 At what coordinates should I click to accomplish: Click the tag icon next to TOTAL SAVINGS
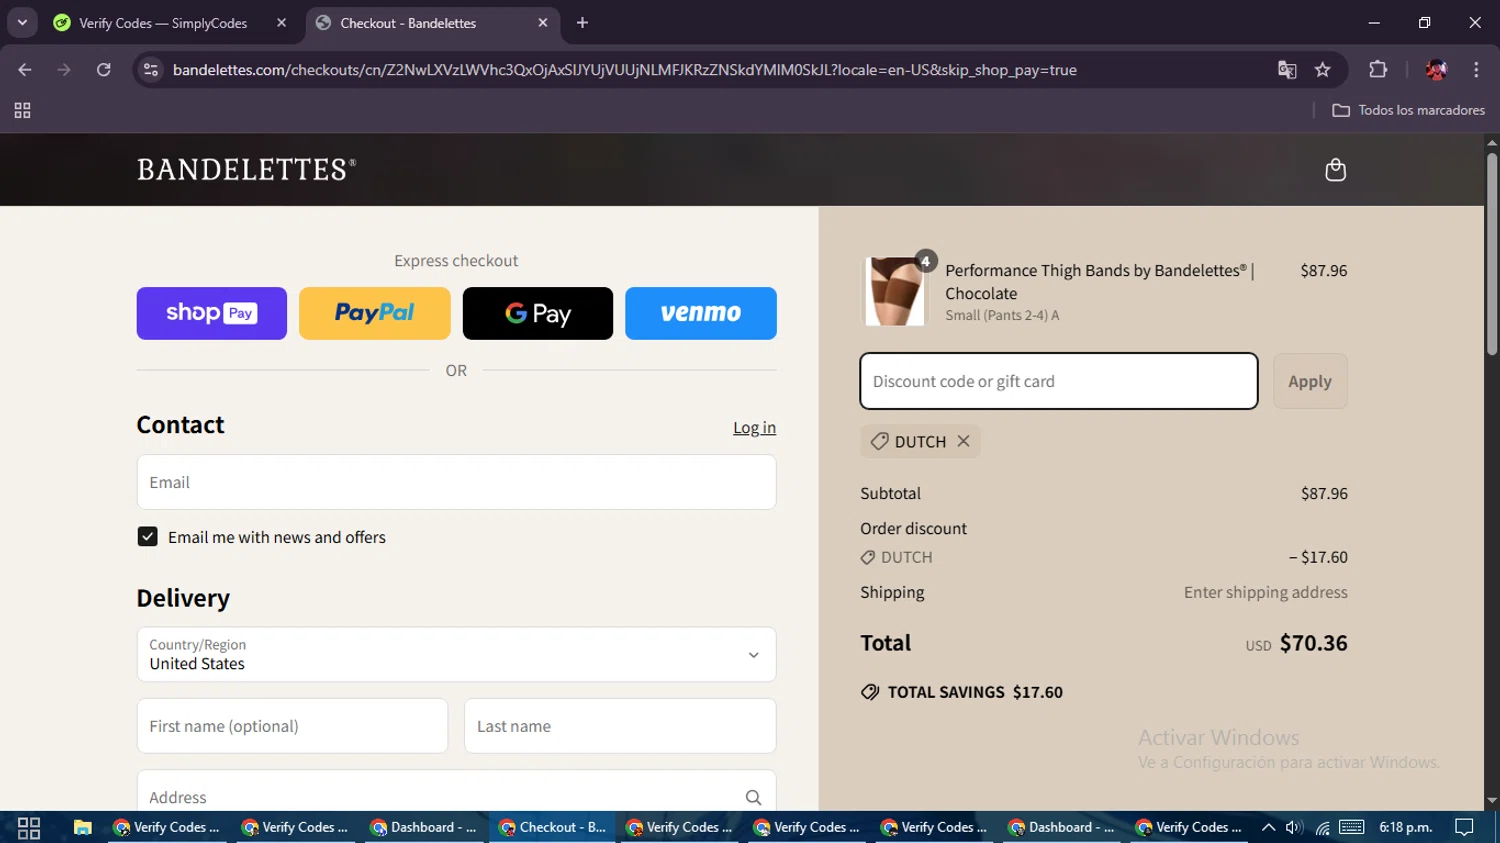[870, 692]
